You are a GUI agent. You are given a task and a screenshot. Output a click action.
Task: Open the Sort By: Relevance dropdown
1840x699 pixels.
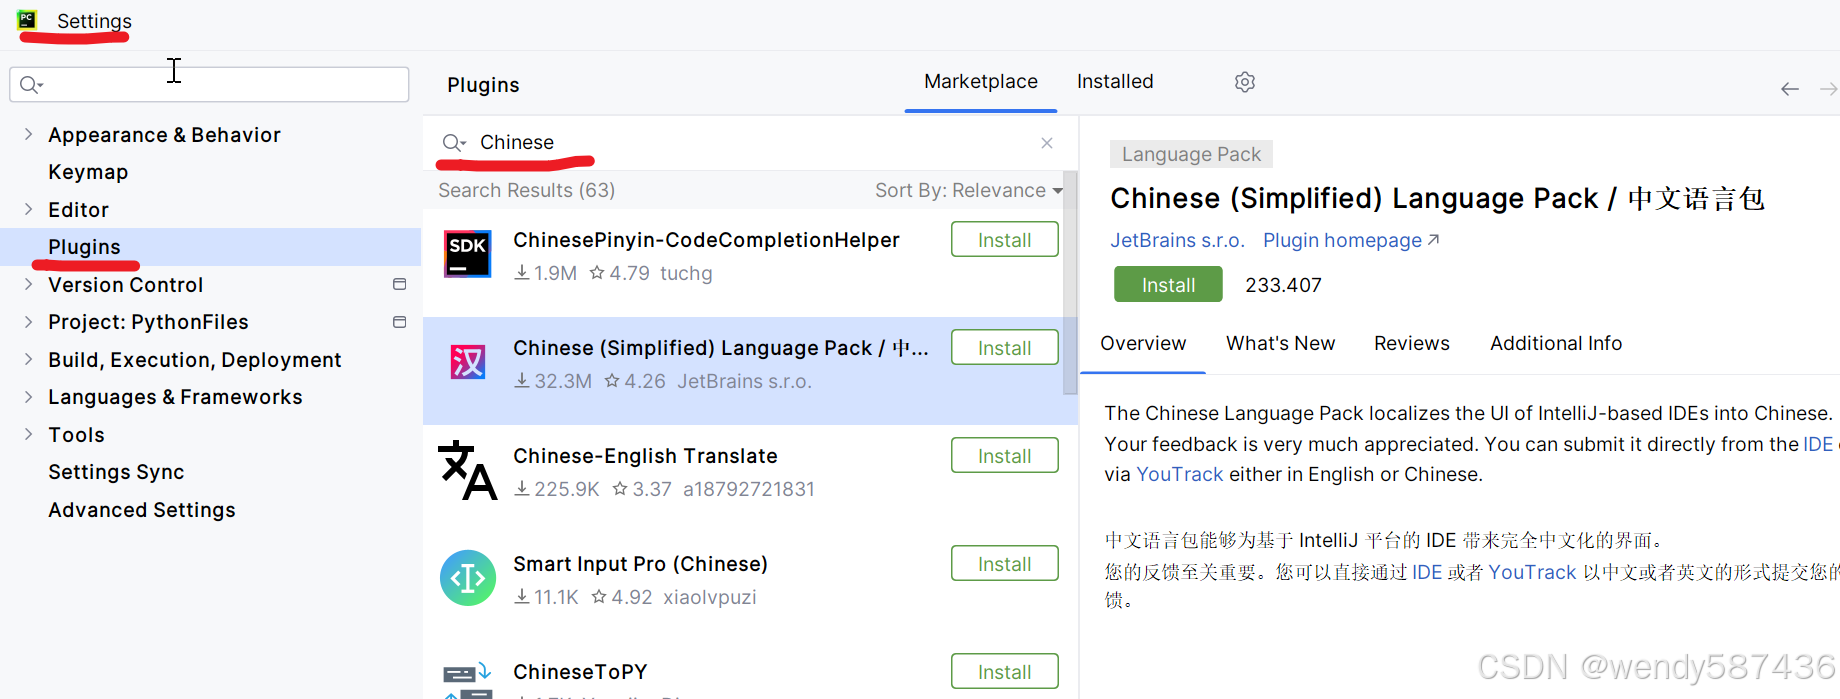pyautogui.click(x=968, y=190)
